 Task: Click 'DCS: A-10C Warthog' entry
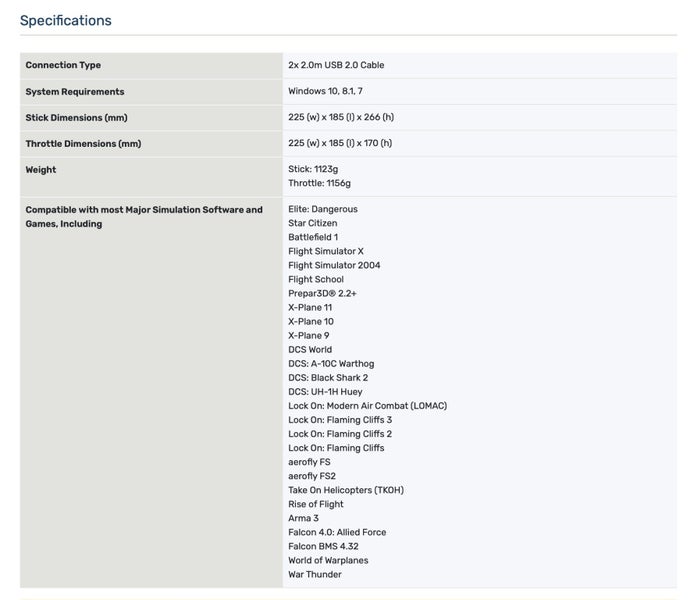tap(331, 364)
